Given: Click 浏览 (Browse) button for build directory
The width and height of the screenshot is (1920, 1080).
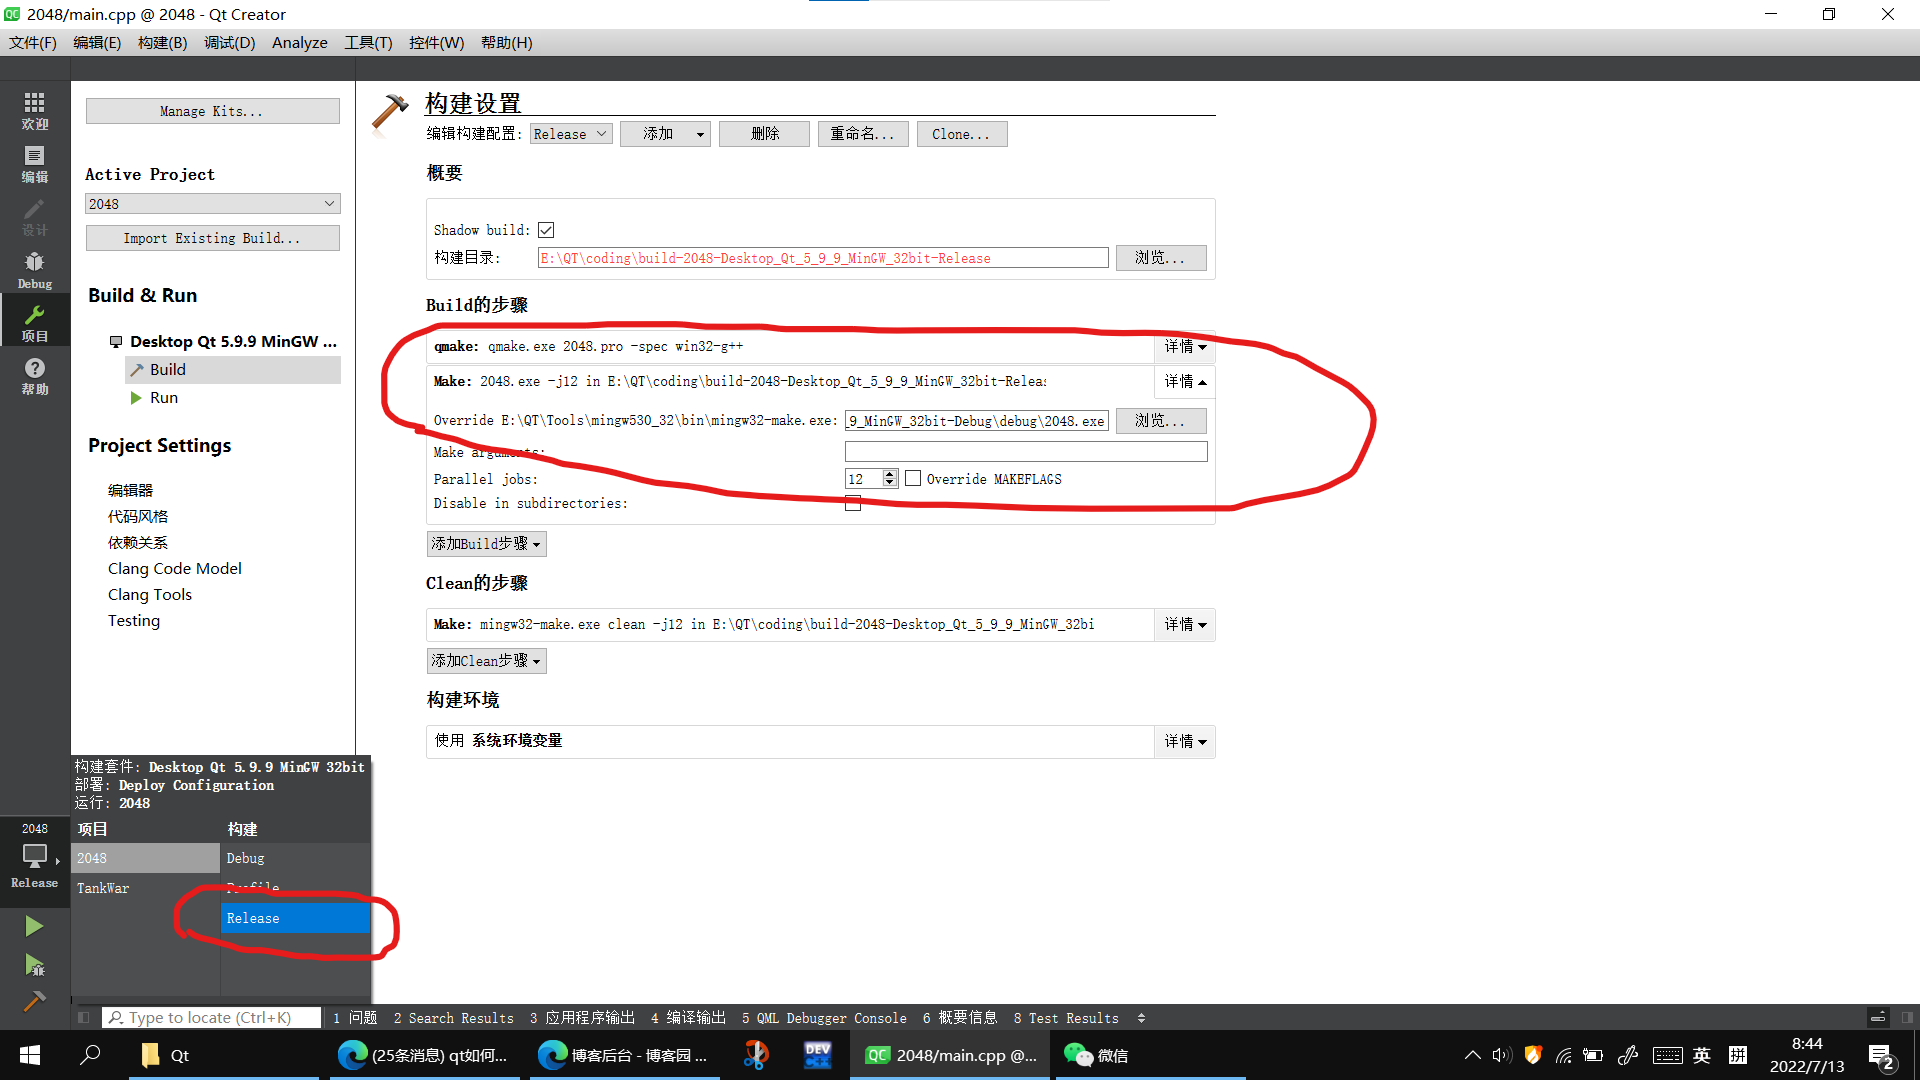Looking at the screenshot, I should (1159, 257).
